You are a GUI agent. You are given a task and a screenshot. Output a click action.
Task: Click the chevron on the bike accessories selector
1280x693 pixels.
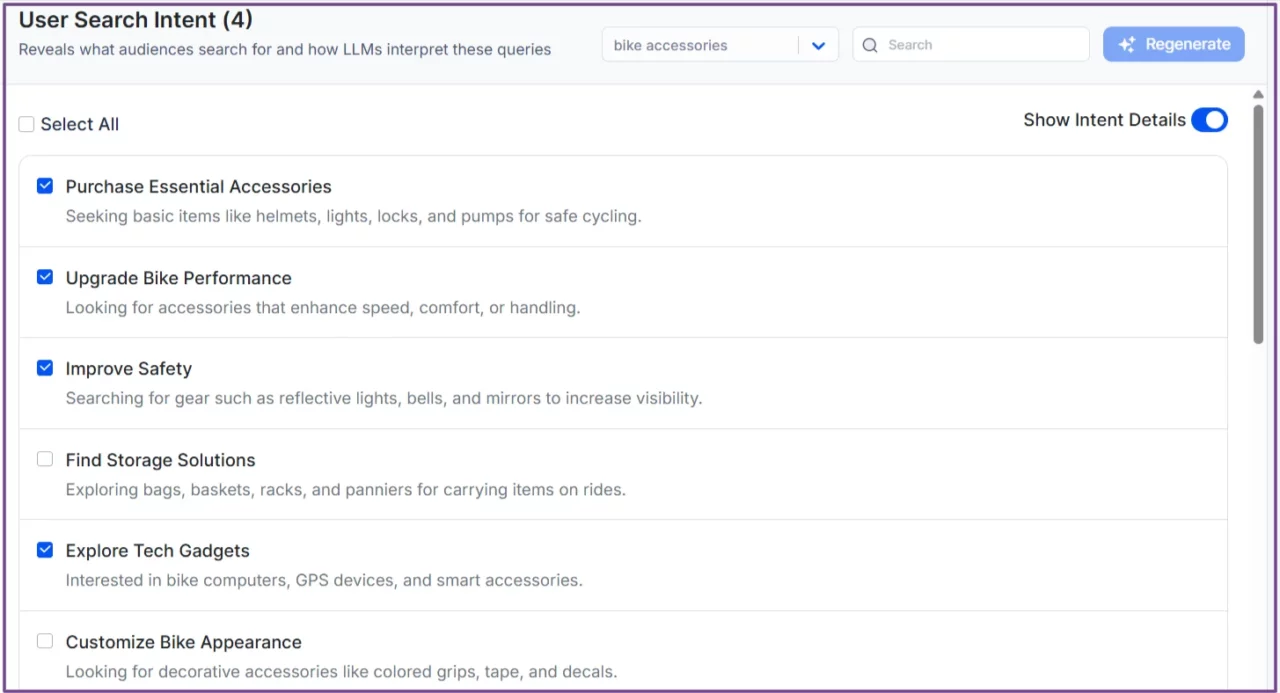[x=818, y=45]
